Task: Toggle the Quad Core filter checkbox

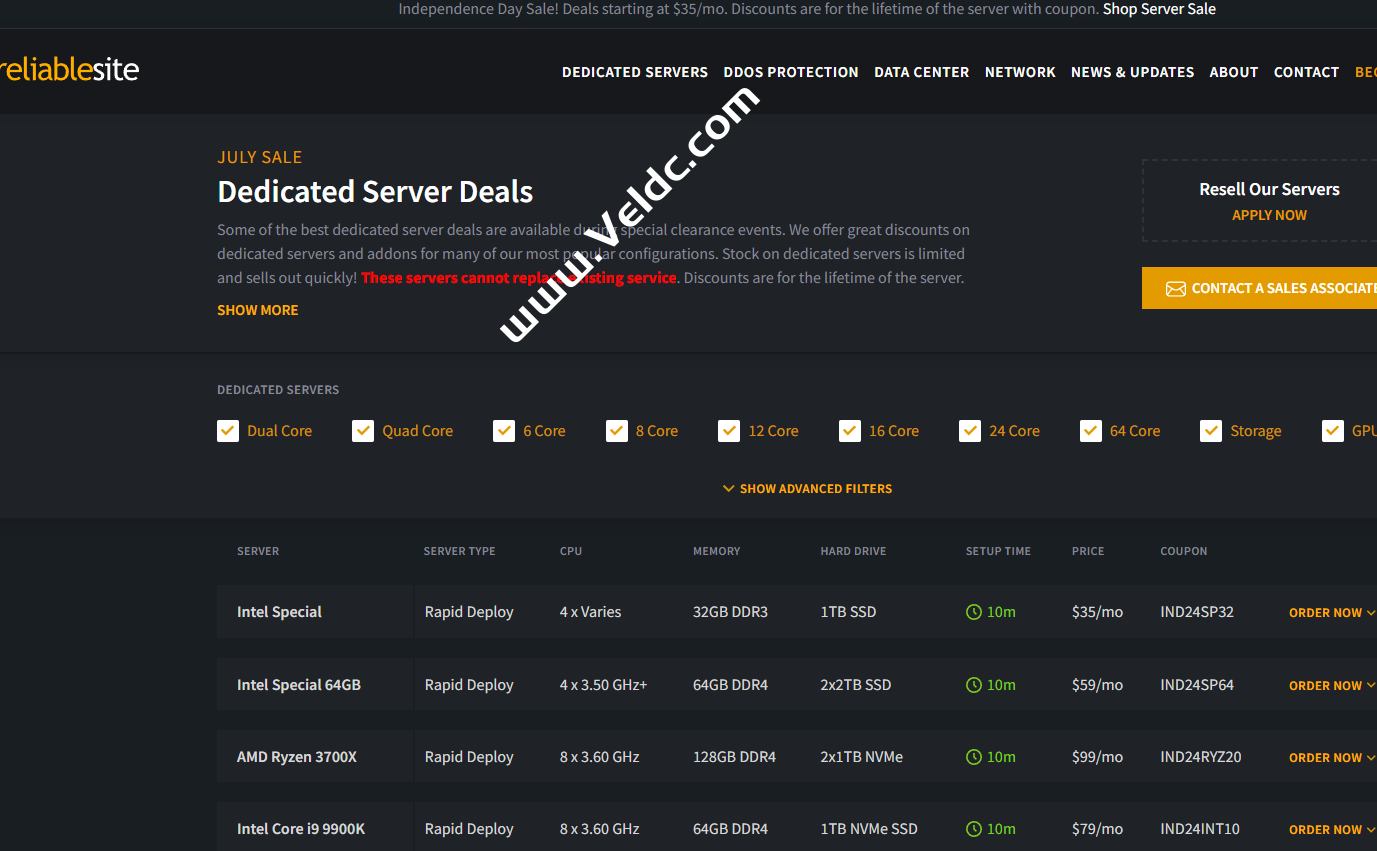Action: [363, 431]
